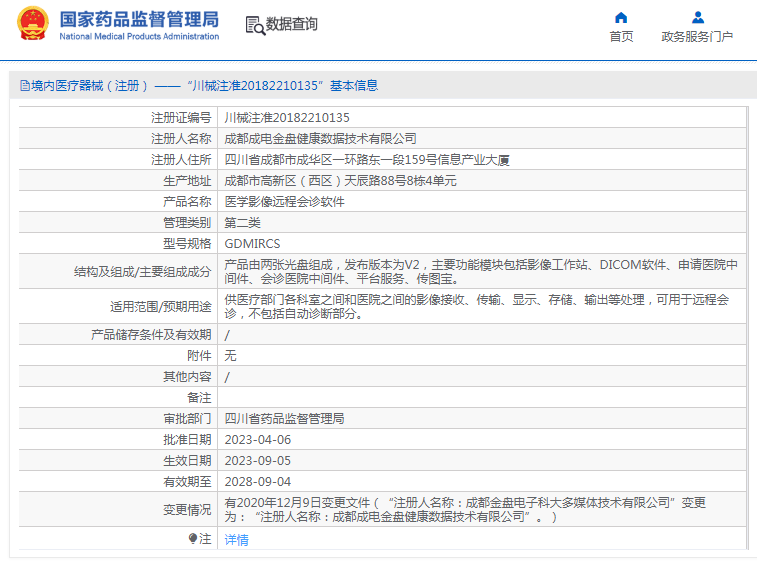This screenshot has width=757, height=561.
Task: Select the 产品由两张光盘组成 structure description
Action: click(x=481, y=272)
